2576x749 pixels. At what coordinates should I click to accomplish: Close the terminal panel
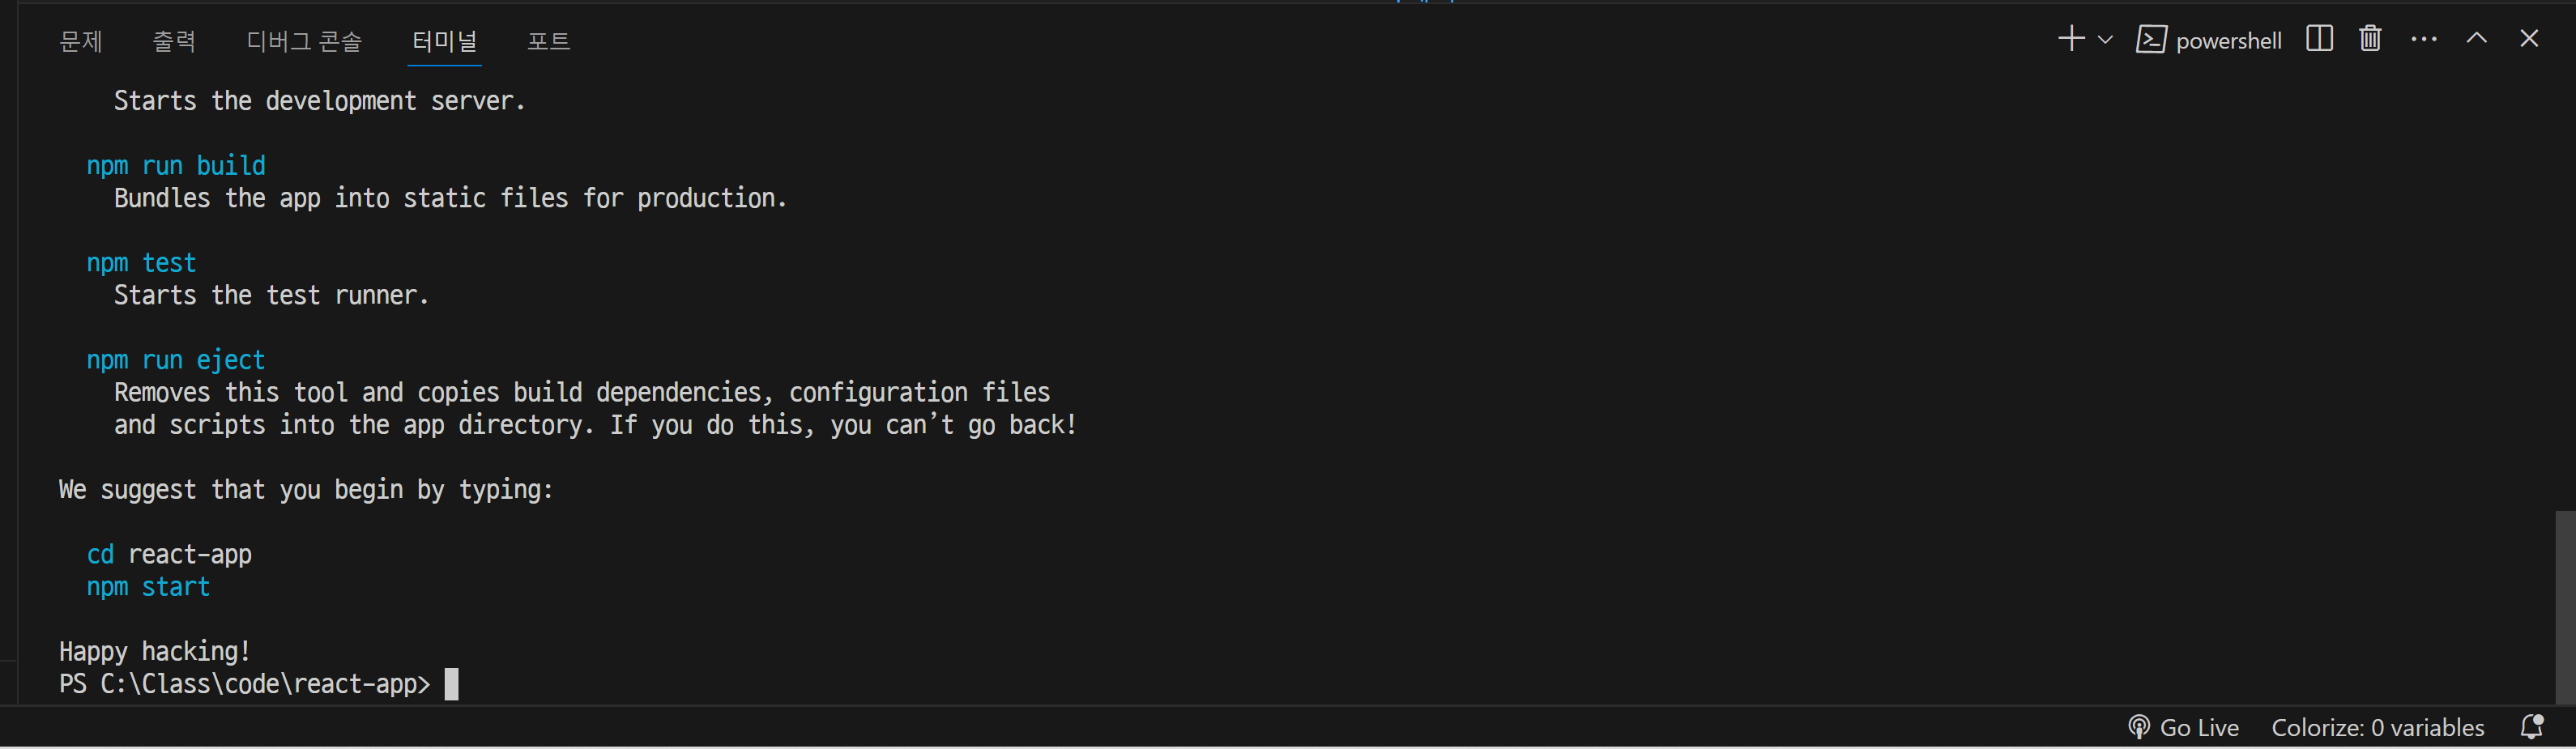2529,38
